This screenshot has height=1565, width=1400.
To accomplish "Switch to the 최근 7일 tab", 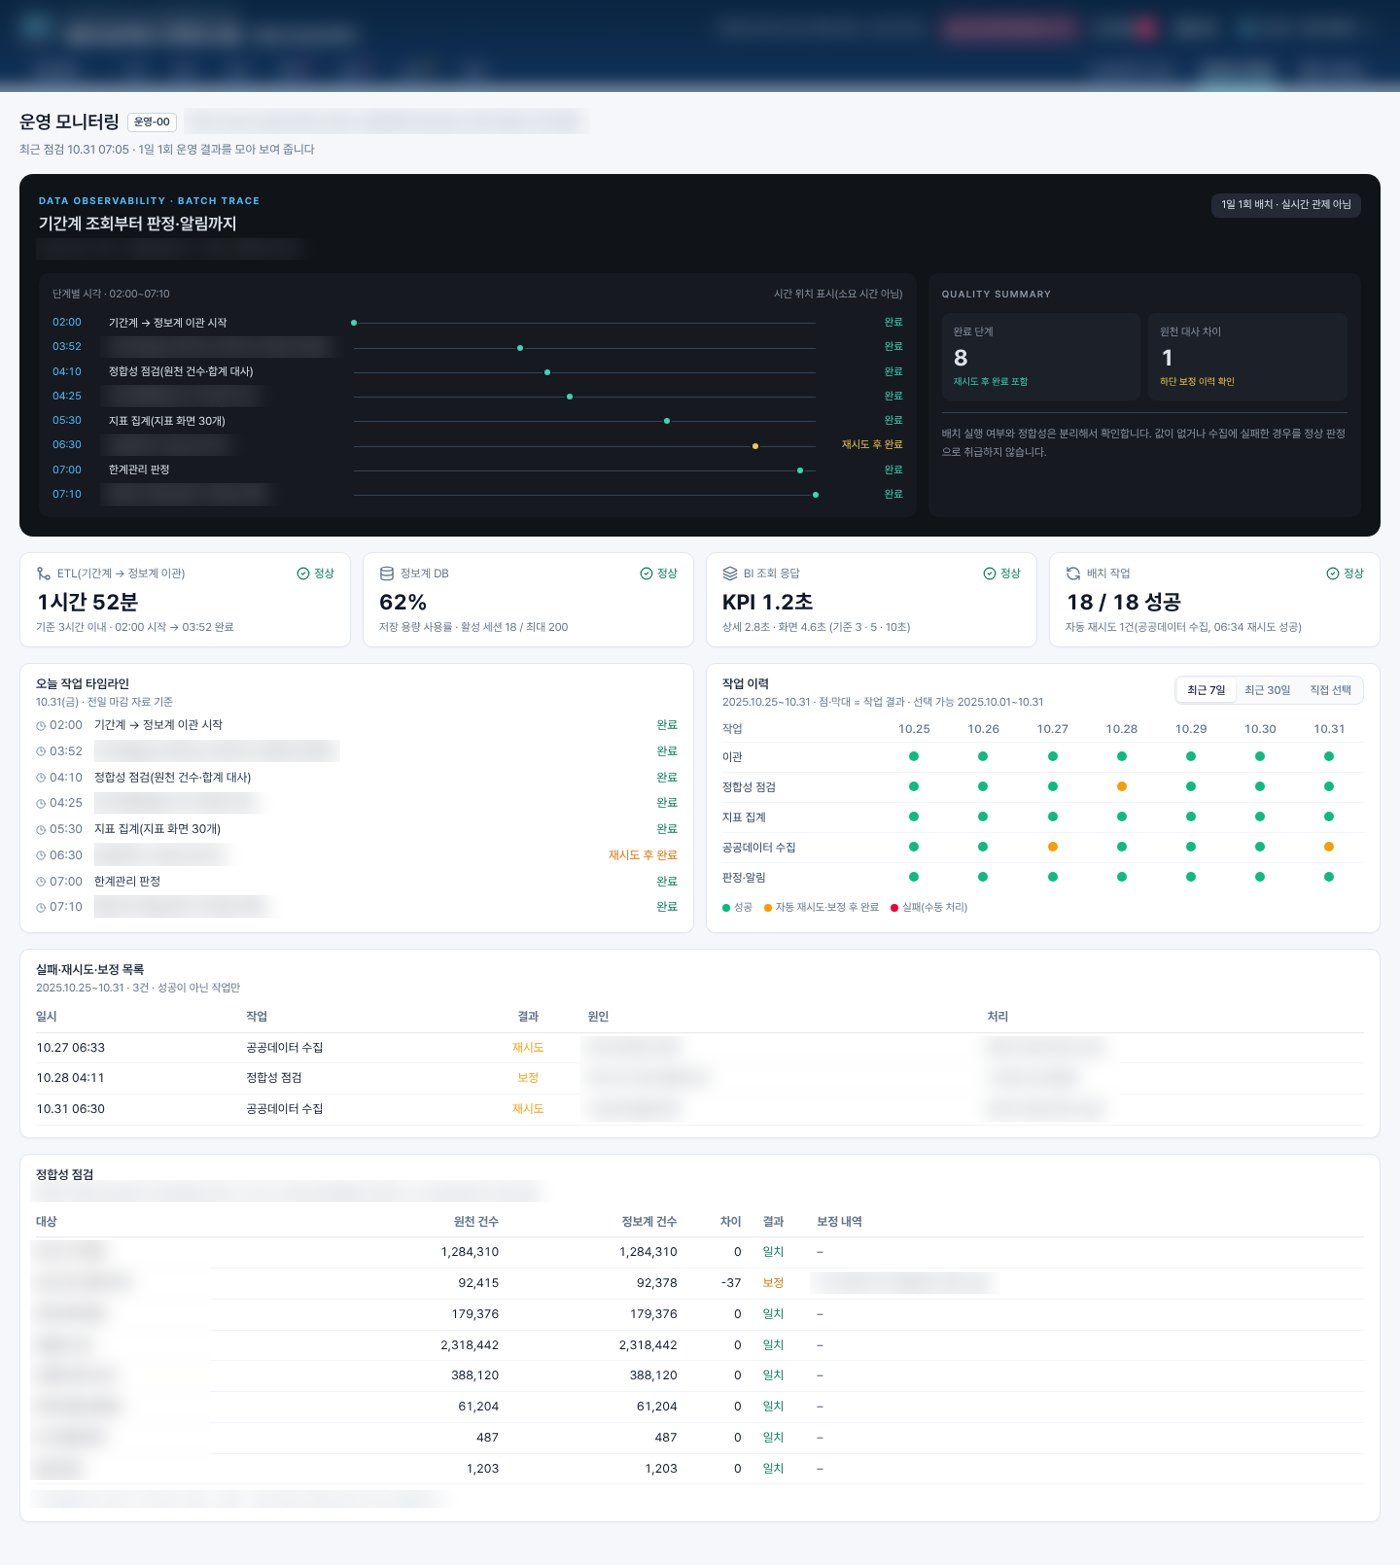I will [1206, 690].
